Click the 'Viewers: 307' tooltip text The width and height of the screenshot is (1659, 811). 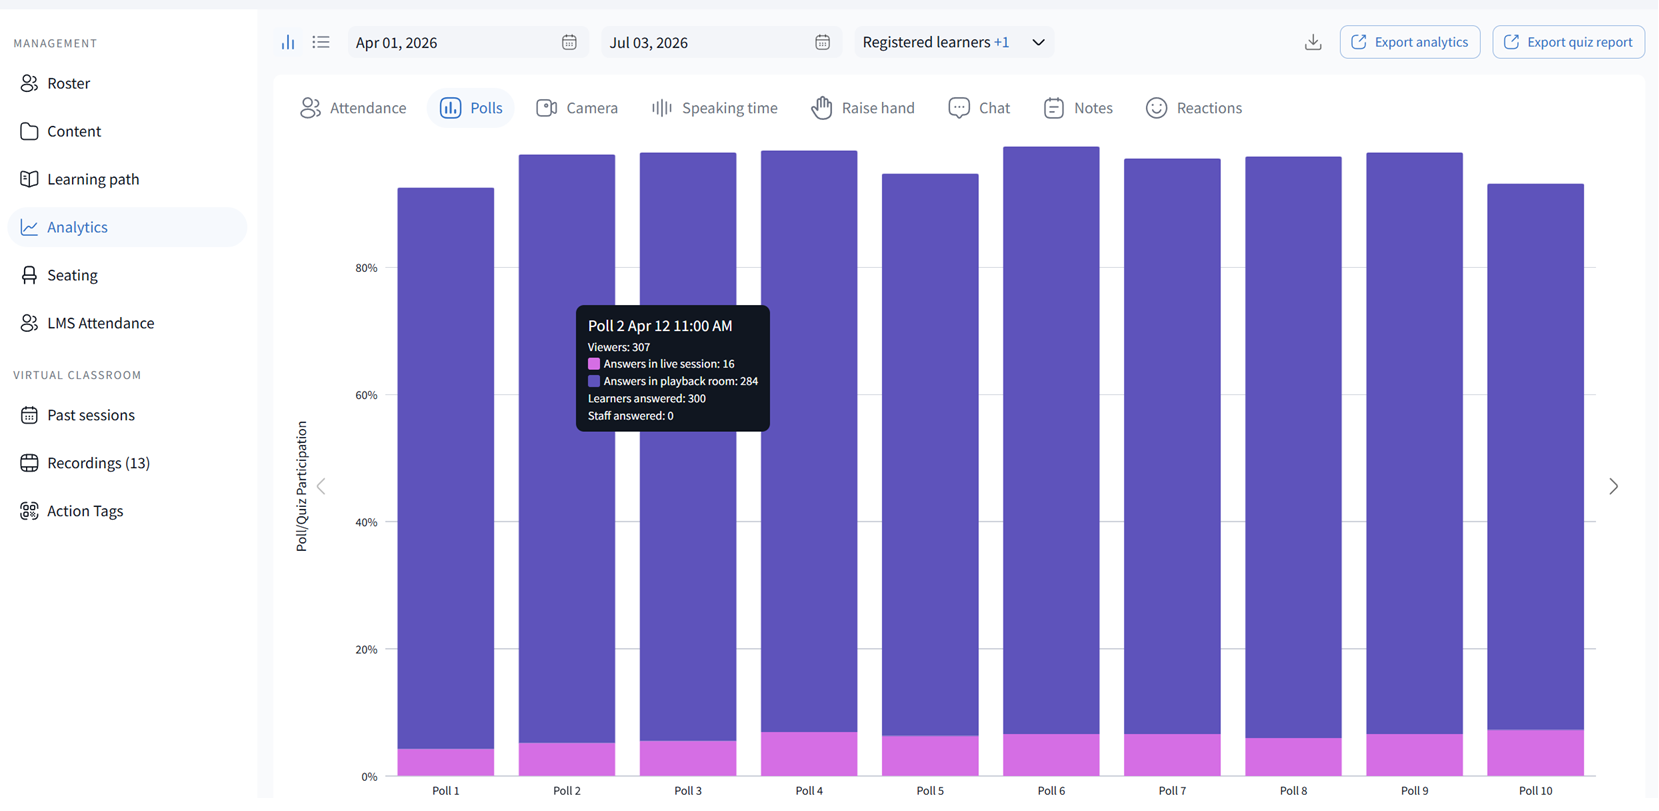point(619,347)
